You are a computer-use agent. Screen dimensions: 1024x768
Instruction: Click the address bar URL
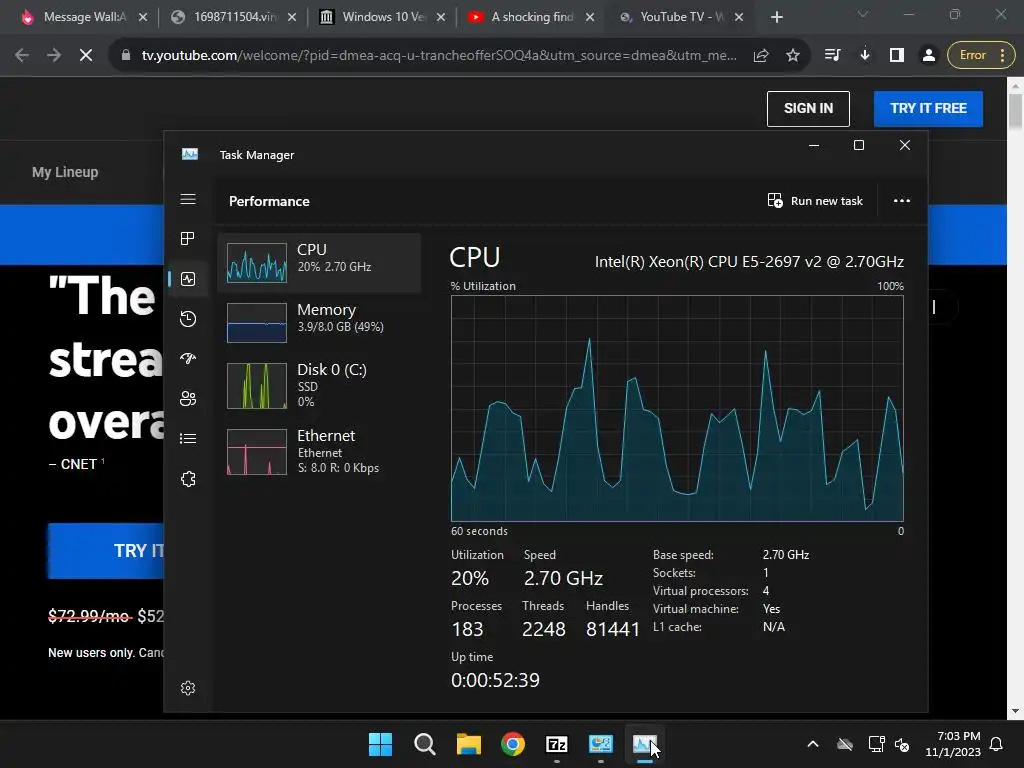pos(439,56)
